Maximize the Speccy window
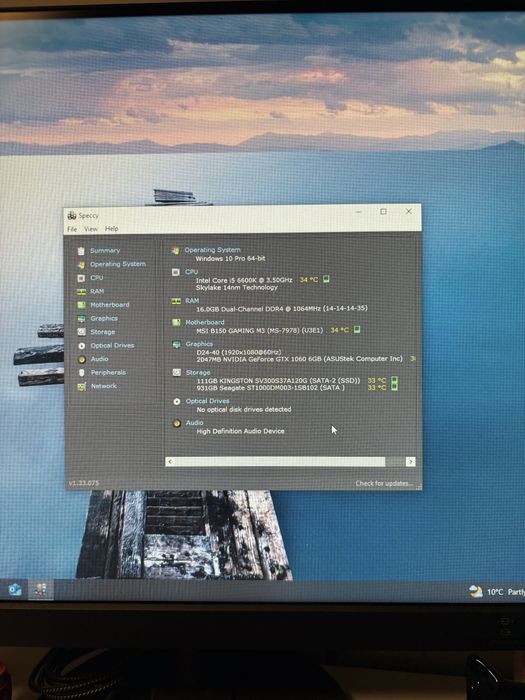Image resolution: width=525 pixels, height=700 pixels. pyautogui.click(x=383, y=212)
